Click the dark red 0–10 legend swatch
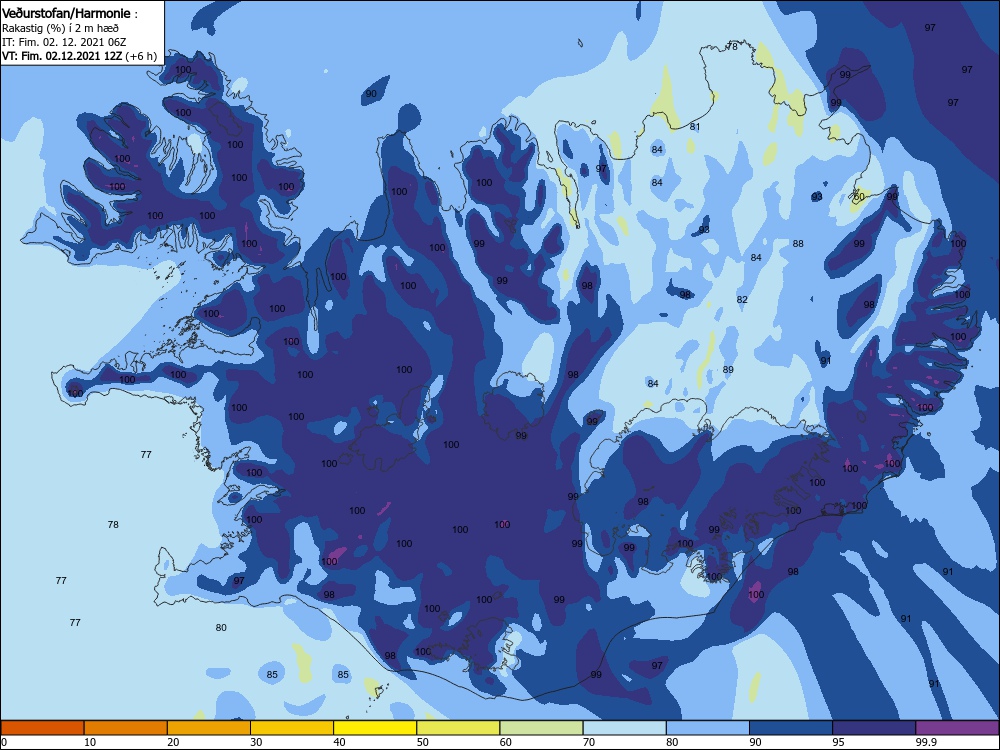Screen dimensions: 1000x750 pyautogui.click(x=42, y=728)
